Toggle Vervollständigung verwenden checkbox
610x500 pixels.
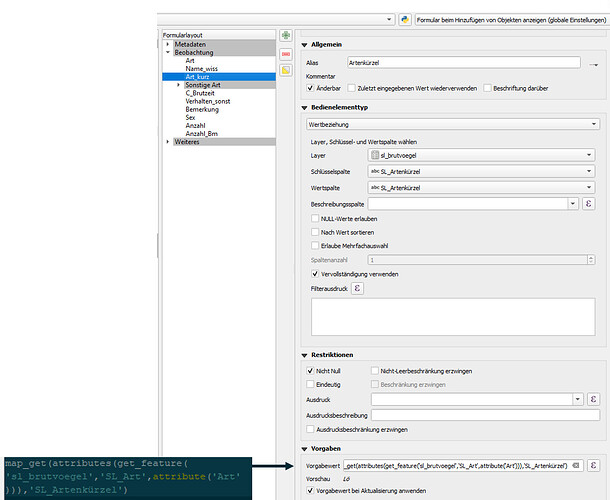coord(315,274)
